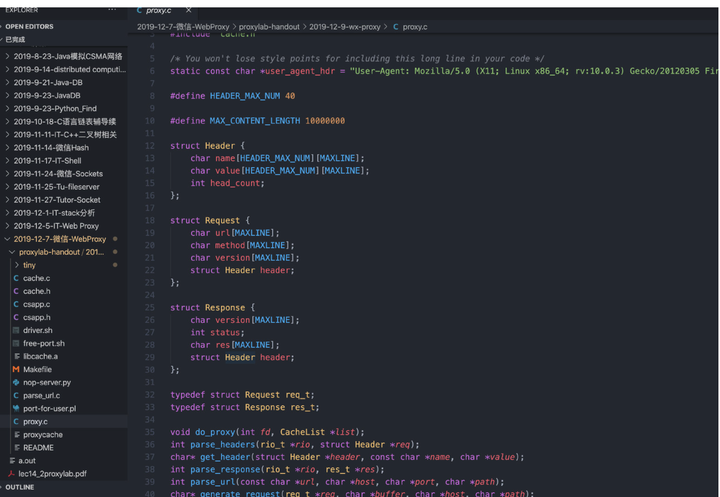Click breadcrumb 2019-12-7-微信-WebProxy
This screenshot has height=497, width=720.
[x=183, y=27]
